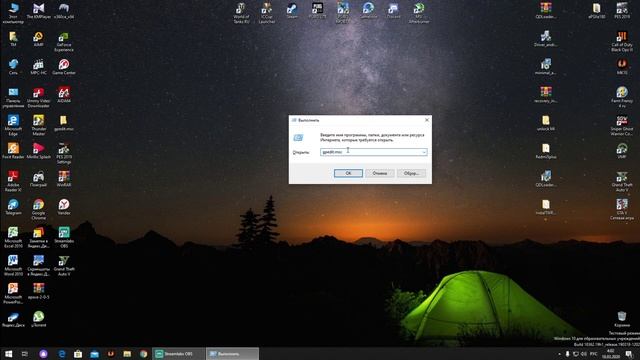
Task: Expand the Открыть combo box history arrow
Action: tap(424, 152)
